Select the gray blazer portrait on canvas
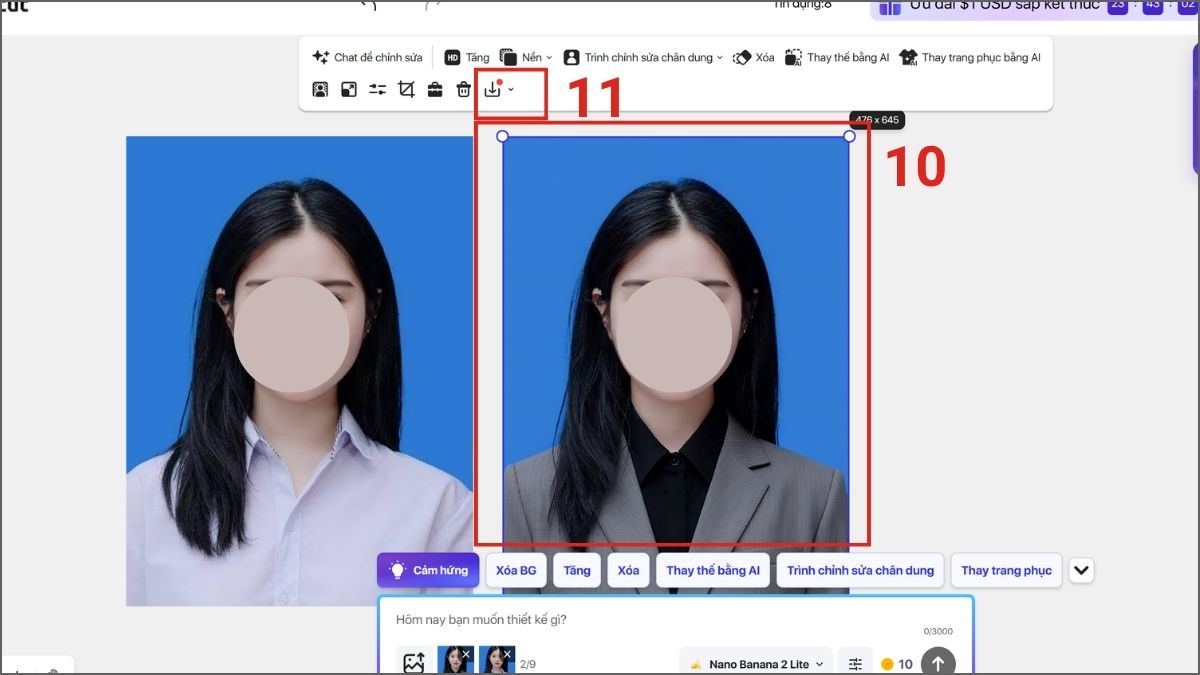This screenshot has width=1200, height=675. click(x=676, y=365)
